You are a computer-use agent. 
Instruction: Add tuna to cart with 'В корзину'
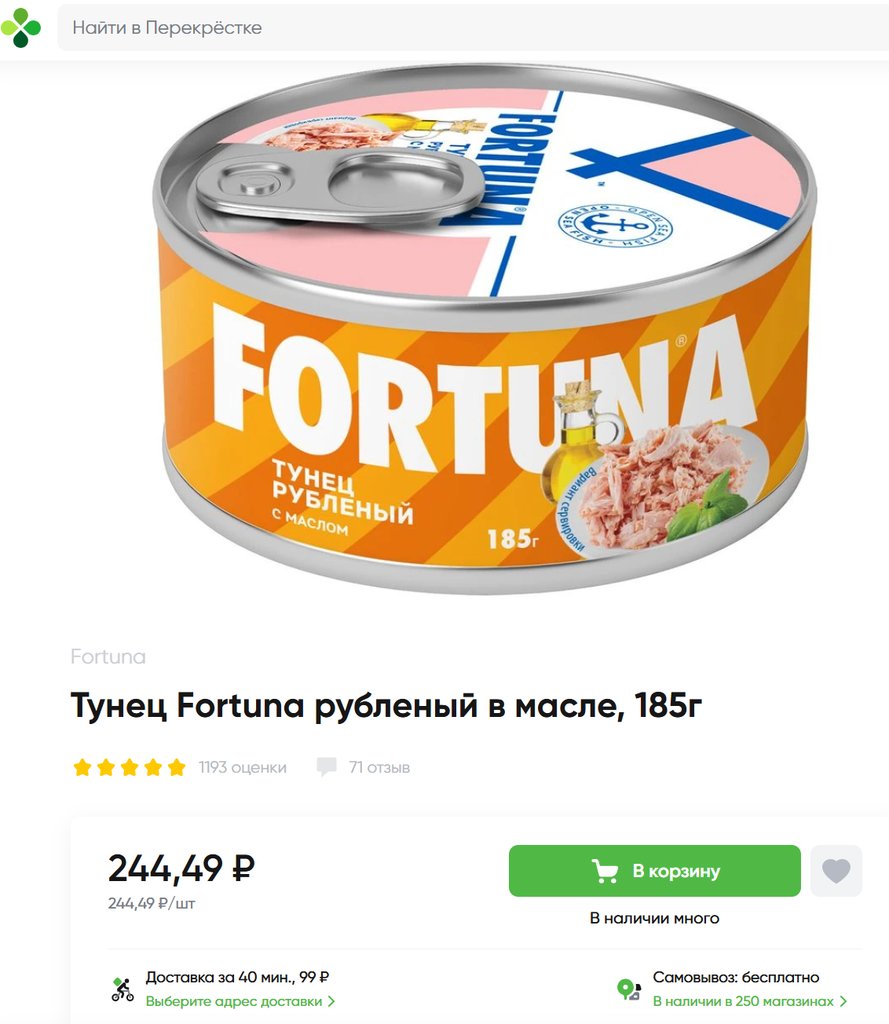pos(655,871)
